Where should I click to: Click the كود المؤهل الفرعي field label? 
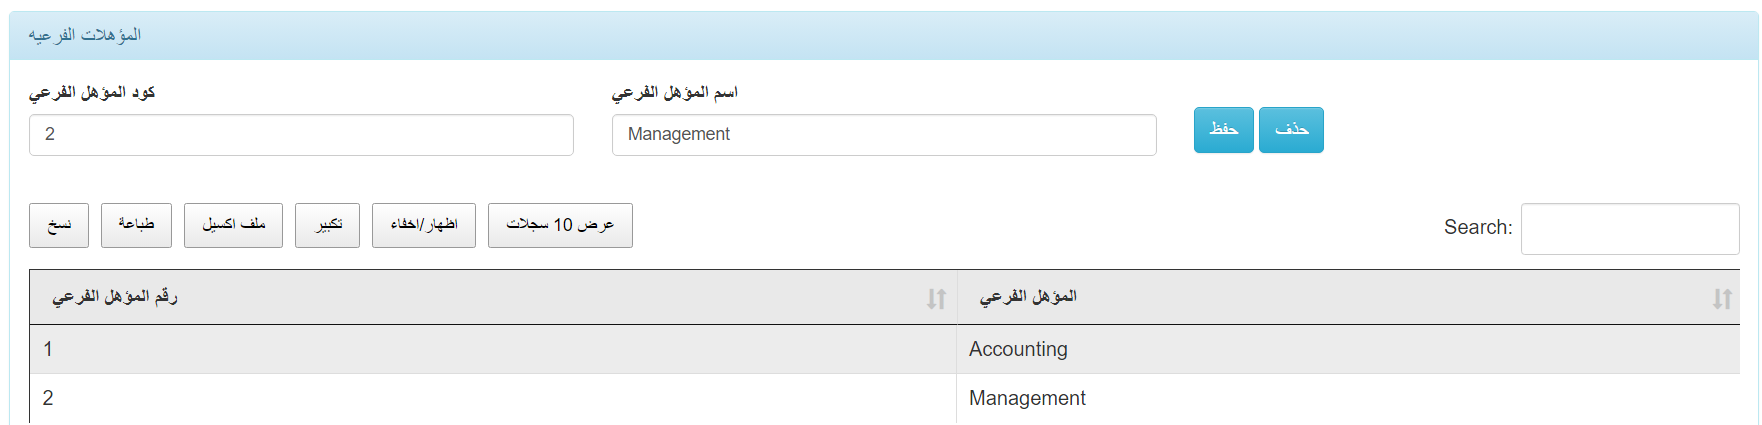click(x=92, y=93)
